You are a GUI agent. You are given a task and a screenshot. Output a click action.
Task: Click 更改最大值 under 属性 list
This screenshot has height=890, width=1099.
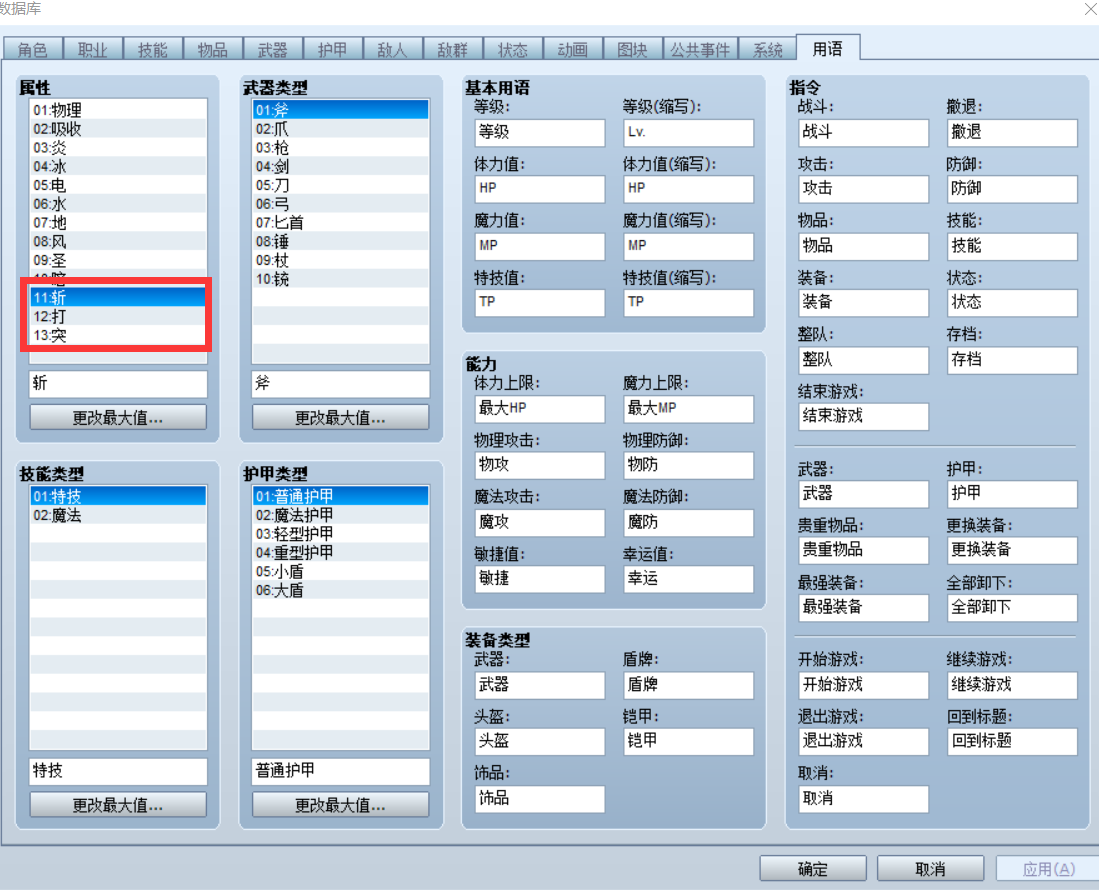pos(118,418)
